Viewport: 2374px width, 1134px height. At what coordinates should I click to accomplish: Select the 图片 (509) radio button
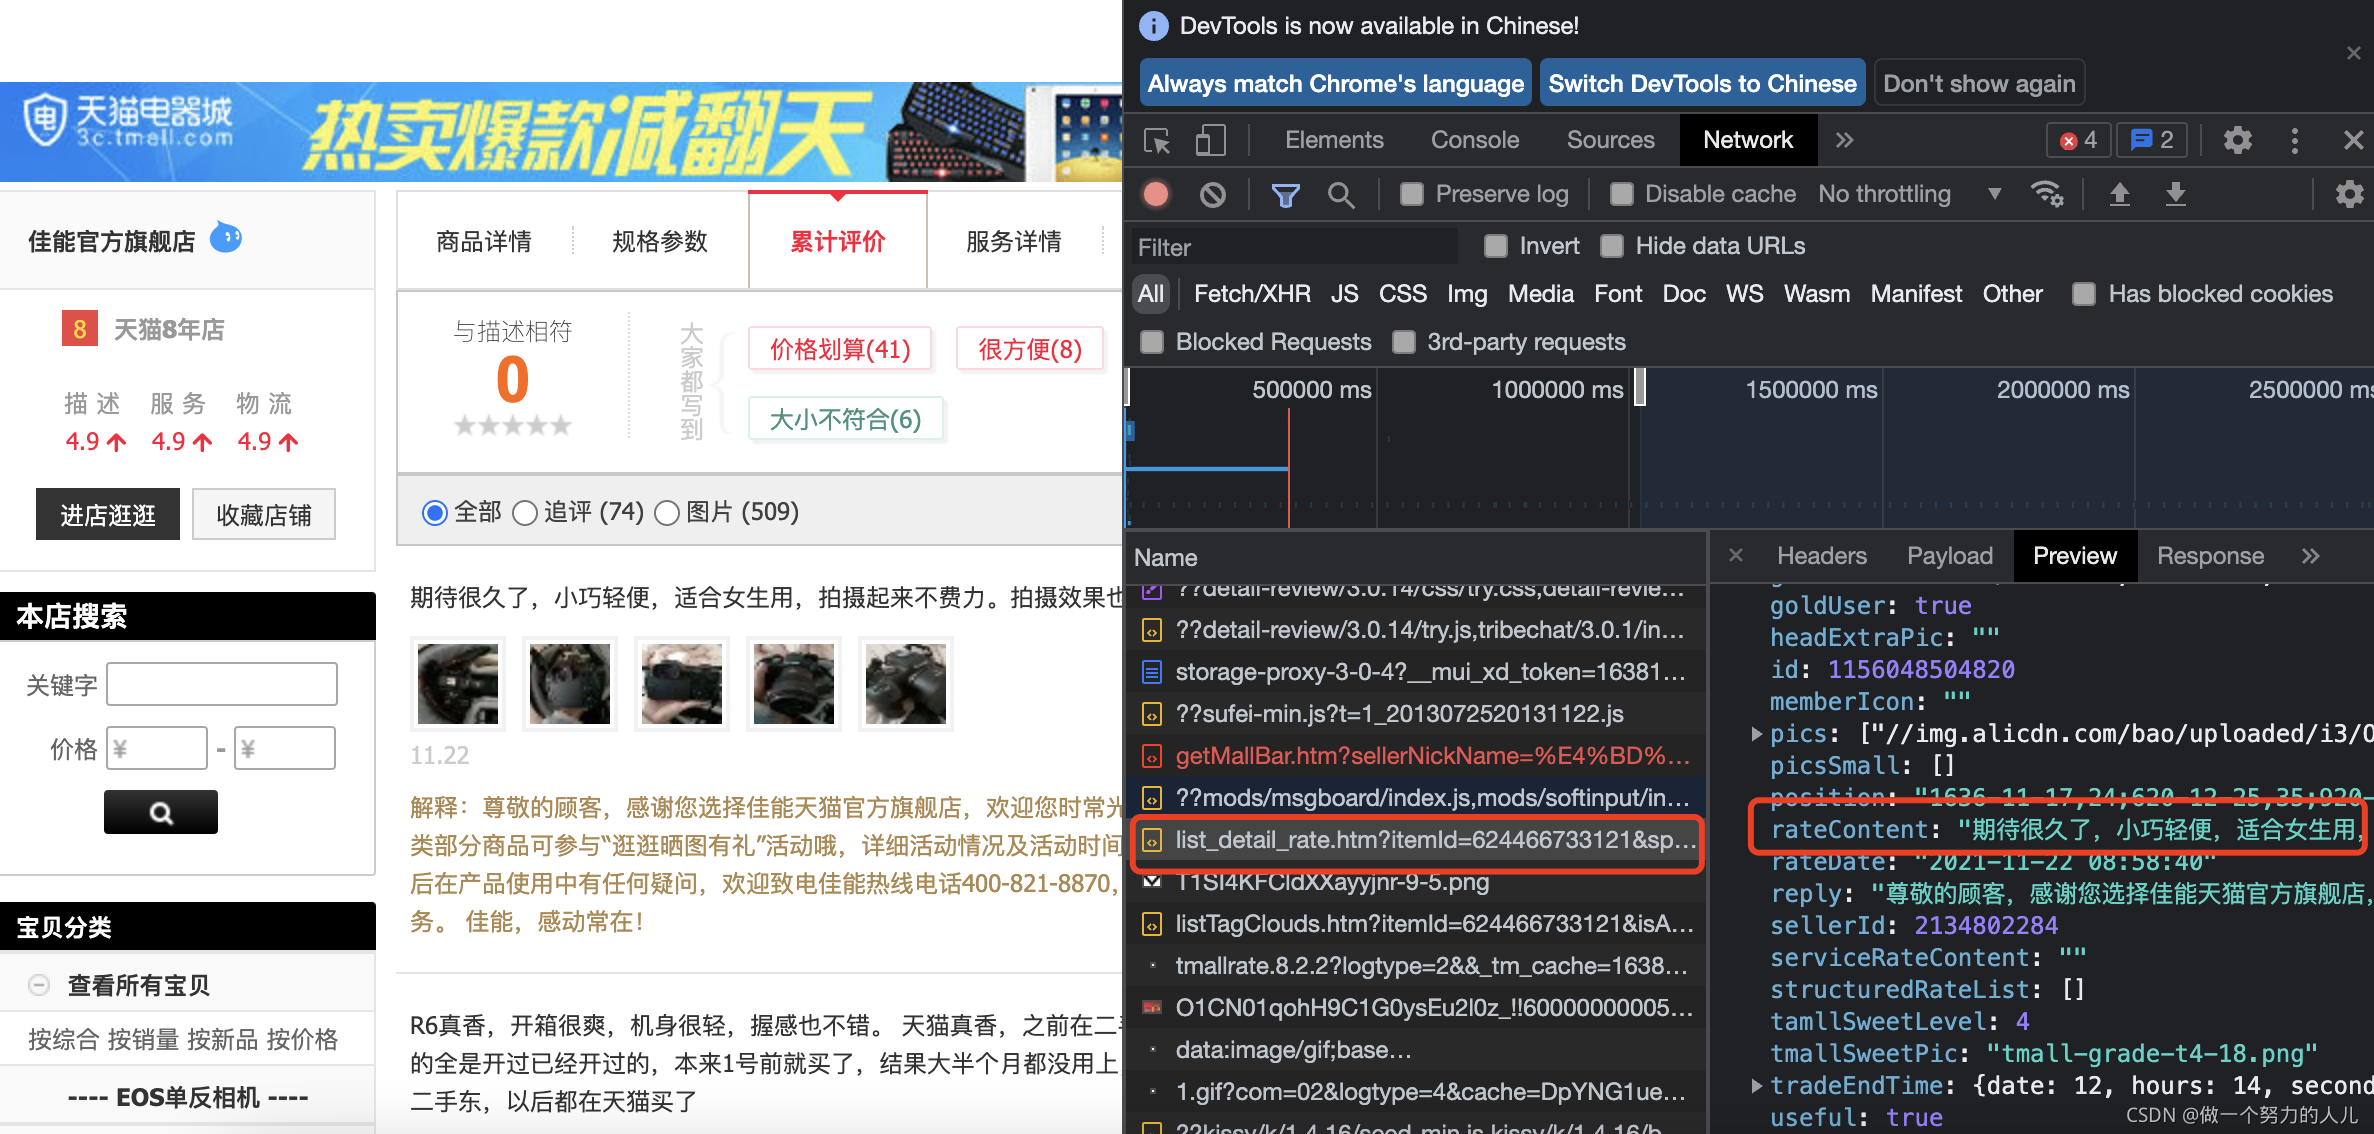[667, 513]
